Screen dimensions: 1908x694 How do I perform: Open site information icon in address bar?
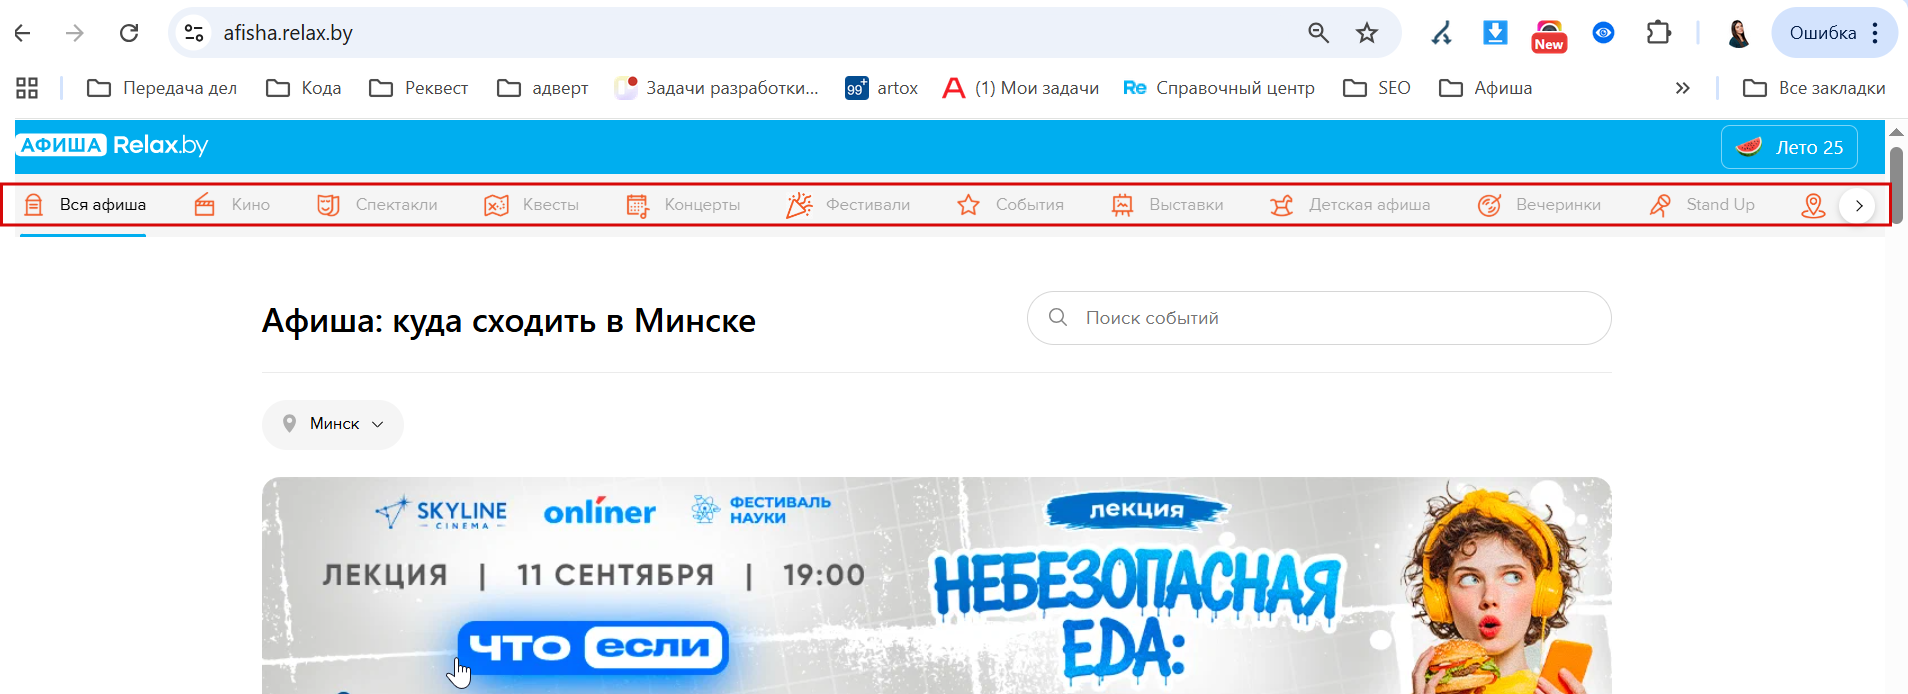click(194, 33)
